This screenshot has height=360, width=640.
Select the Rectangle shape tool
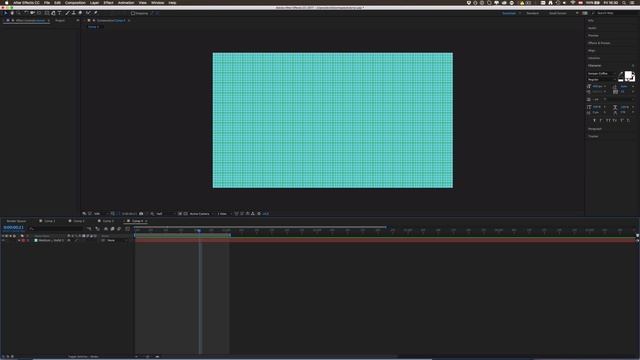tap(46, 13)
